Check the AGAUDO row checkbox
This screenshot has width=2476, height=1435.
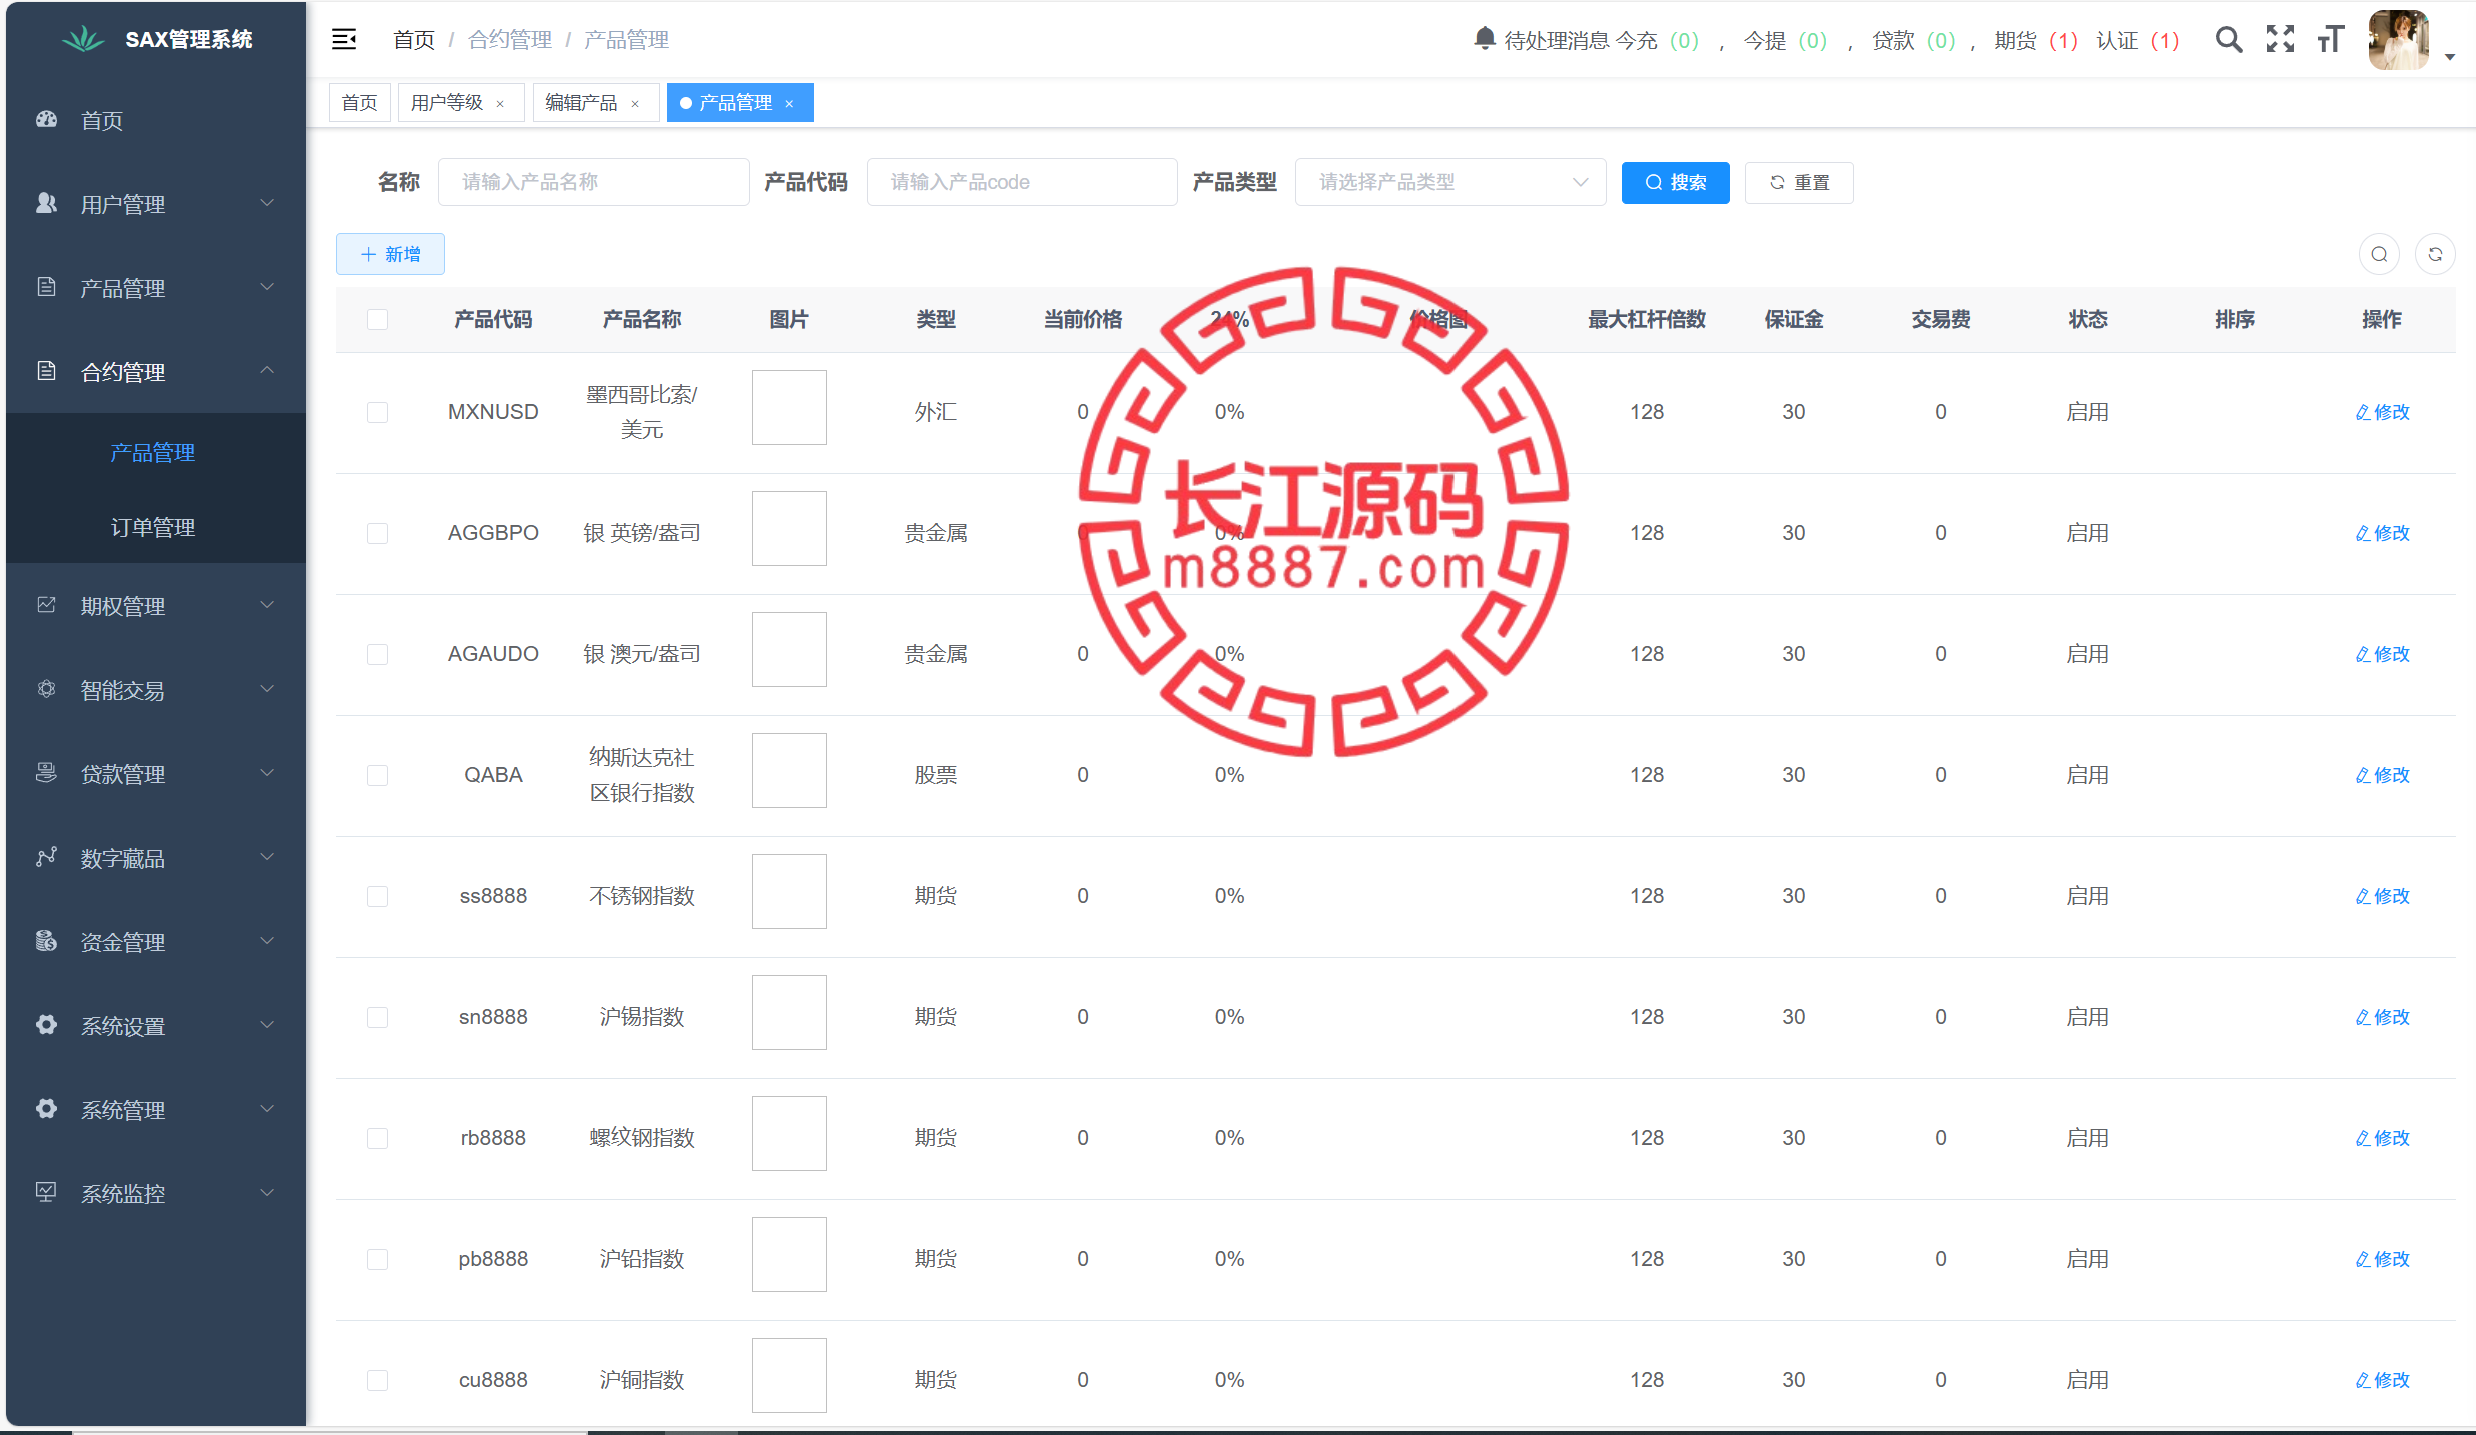click(377, 654)
